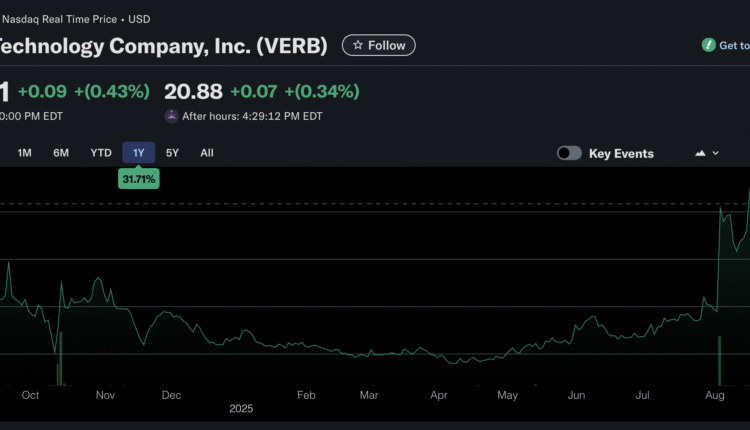The image size is (750, 430).
Task: Click the mountain chart type icon
Action: tap(700, 153)
